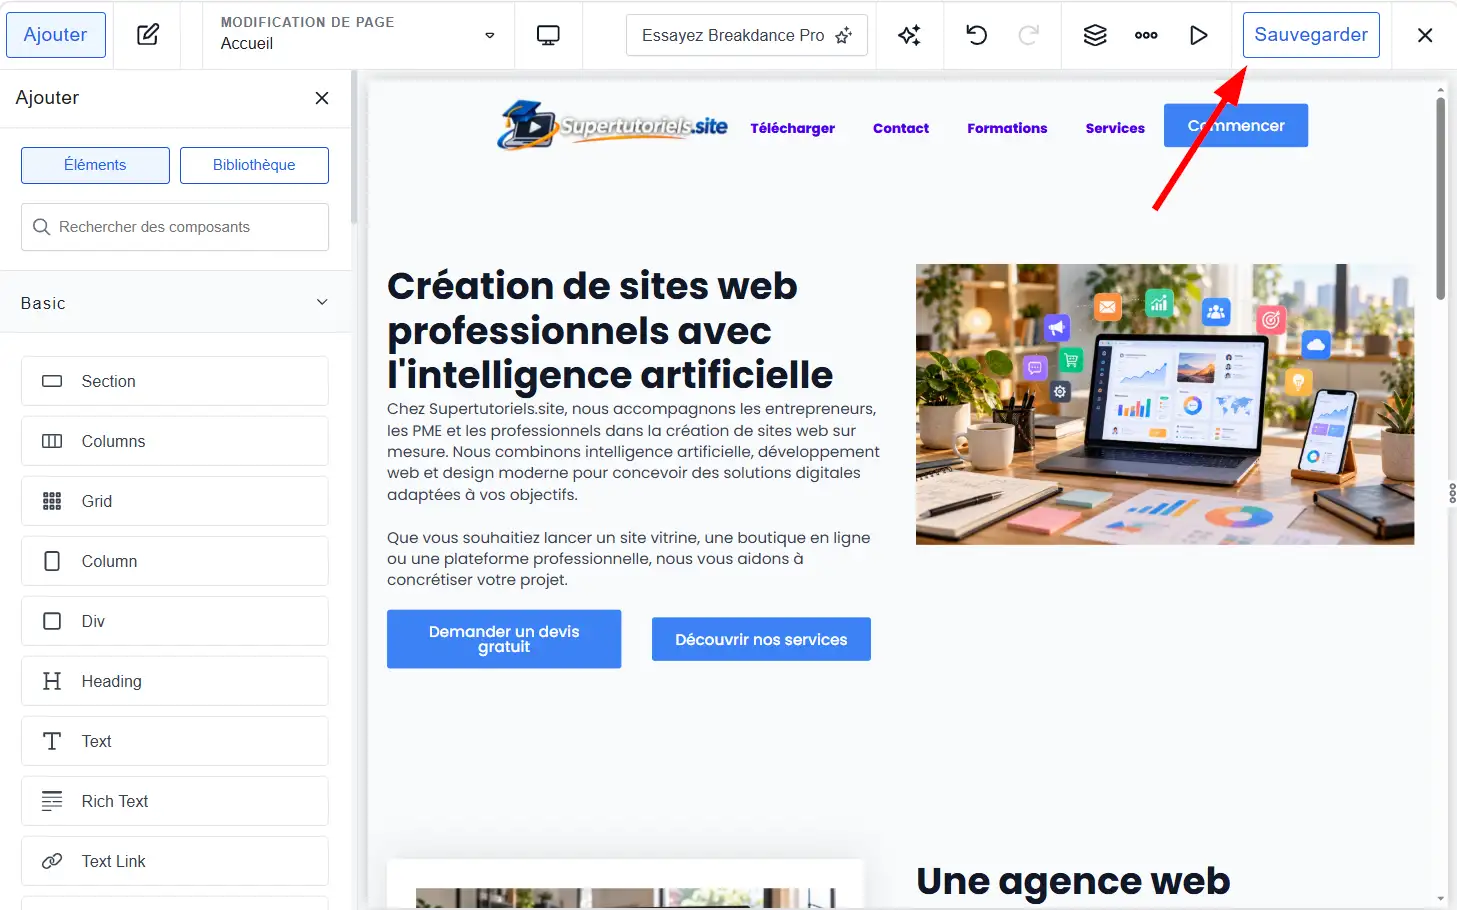This screenshot has width=1457, height=910.
Task: Add a single Column element
Action: pos(175,561)
